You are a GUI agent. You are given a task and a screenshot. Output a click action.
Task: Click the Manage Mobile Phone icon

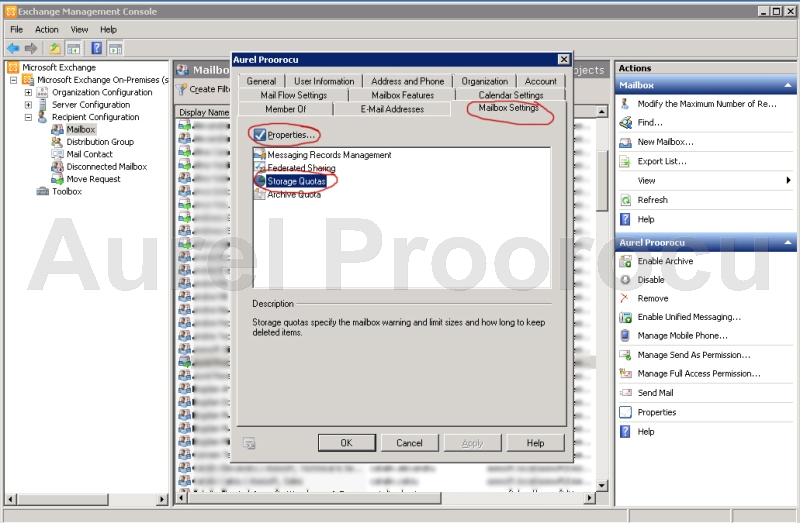[x=625, y=336]
